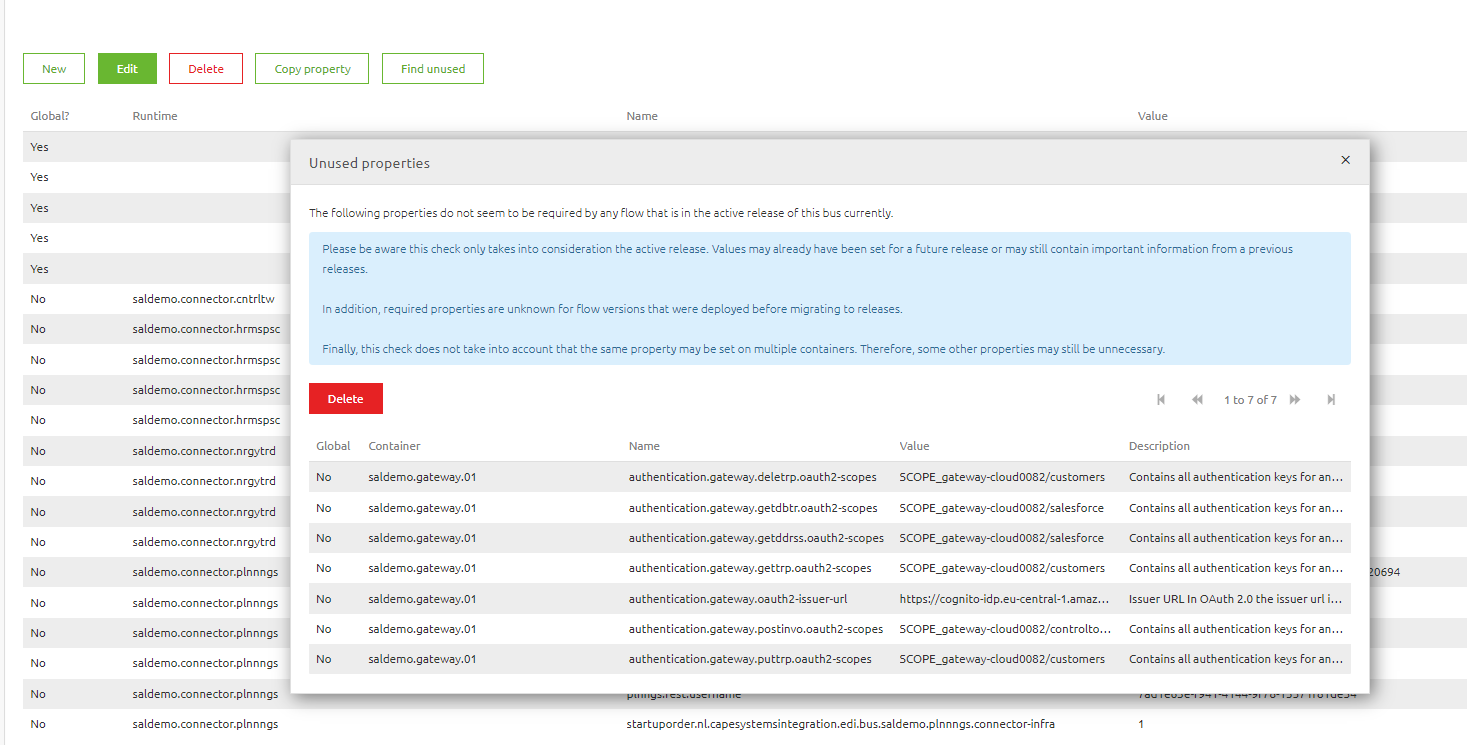Open the Edit action for properties
This screenshot has height=745, width=1467.
127,68
